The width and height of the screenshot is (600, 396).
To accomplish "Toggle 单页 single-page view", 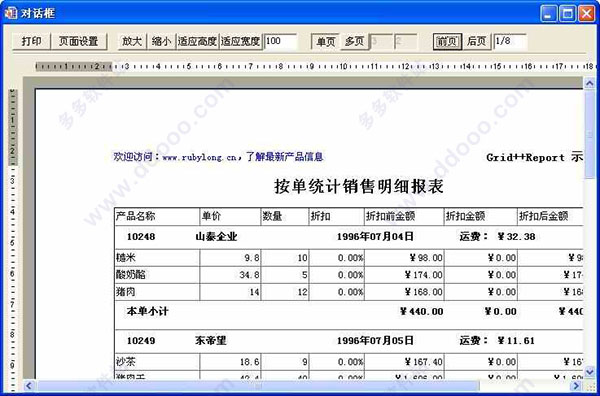I will click(326, 41).
